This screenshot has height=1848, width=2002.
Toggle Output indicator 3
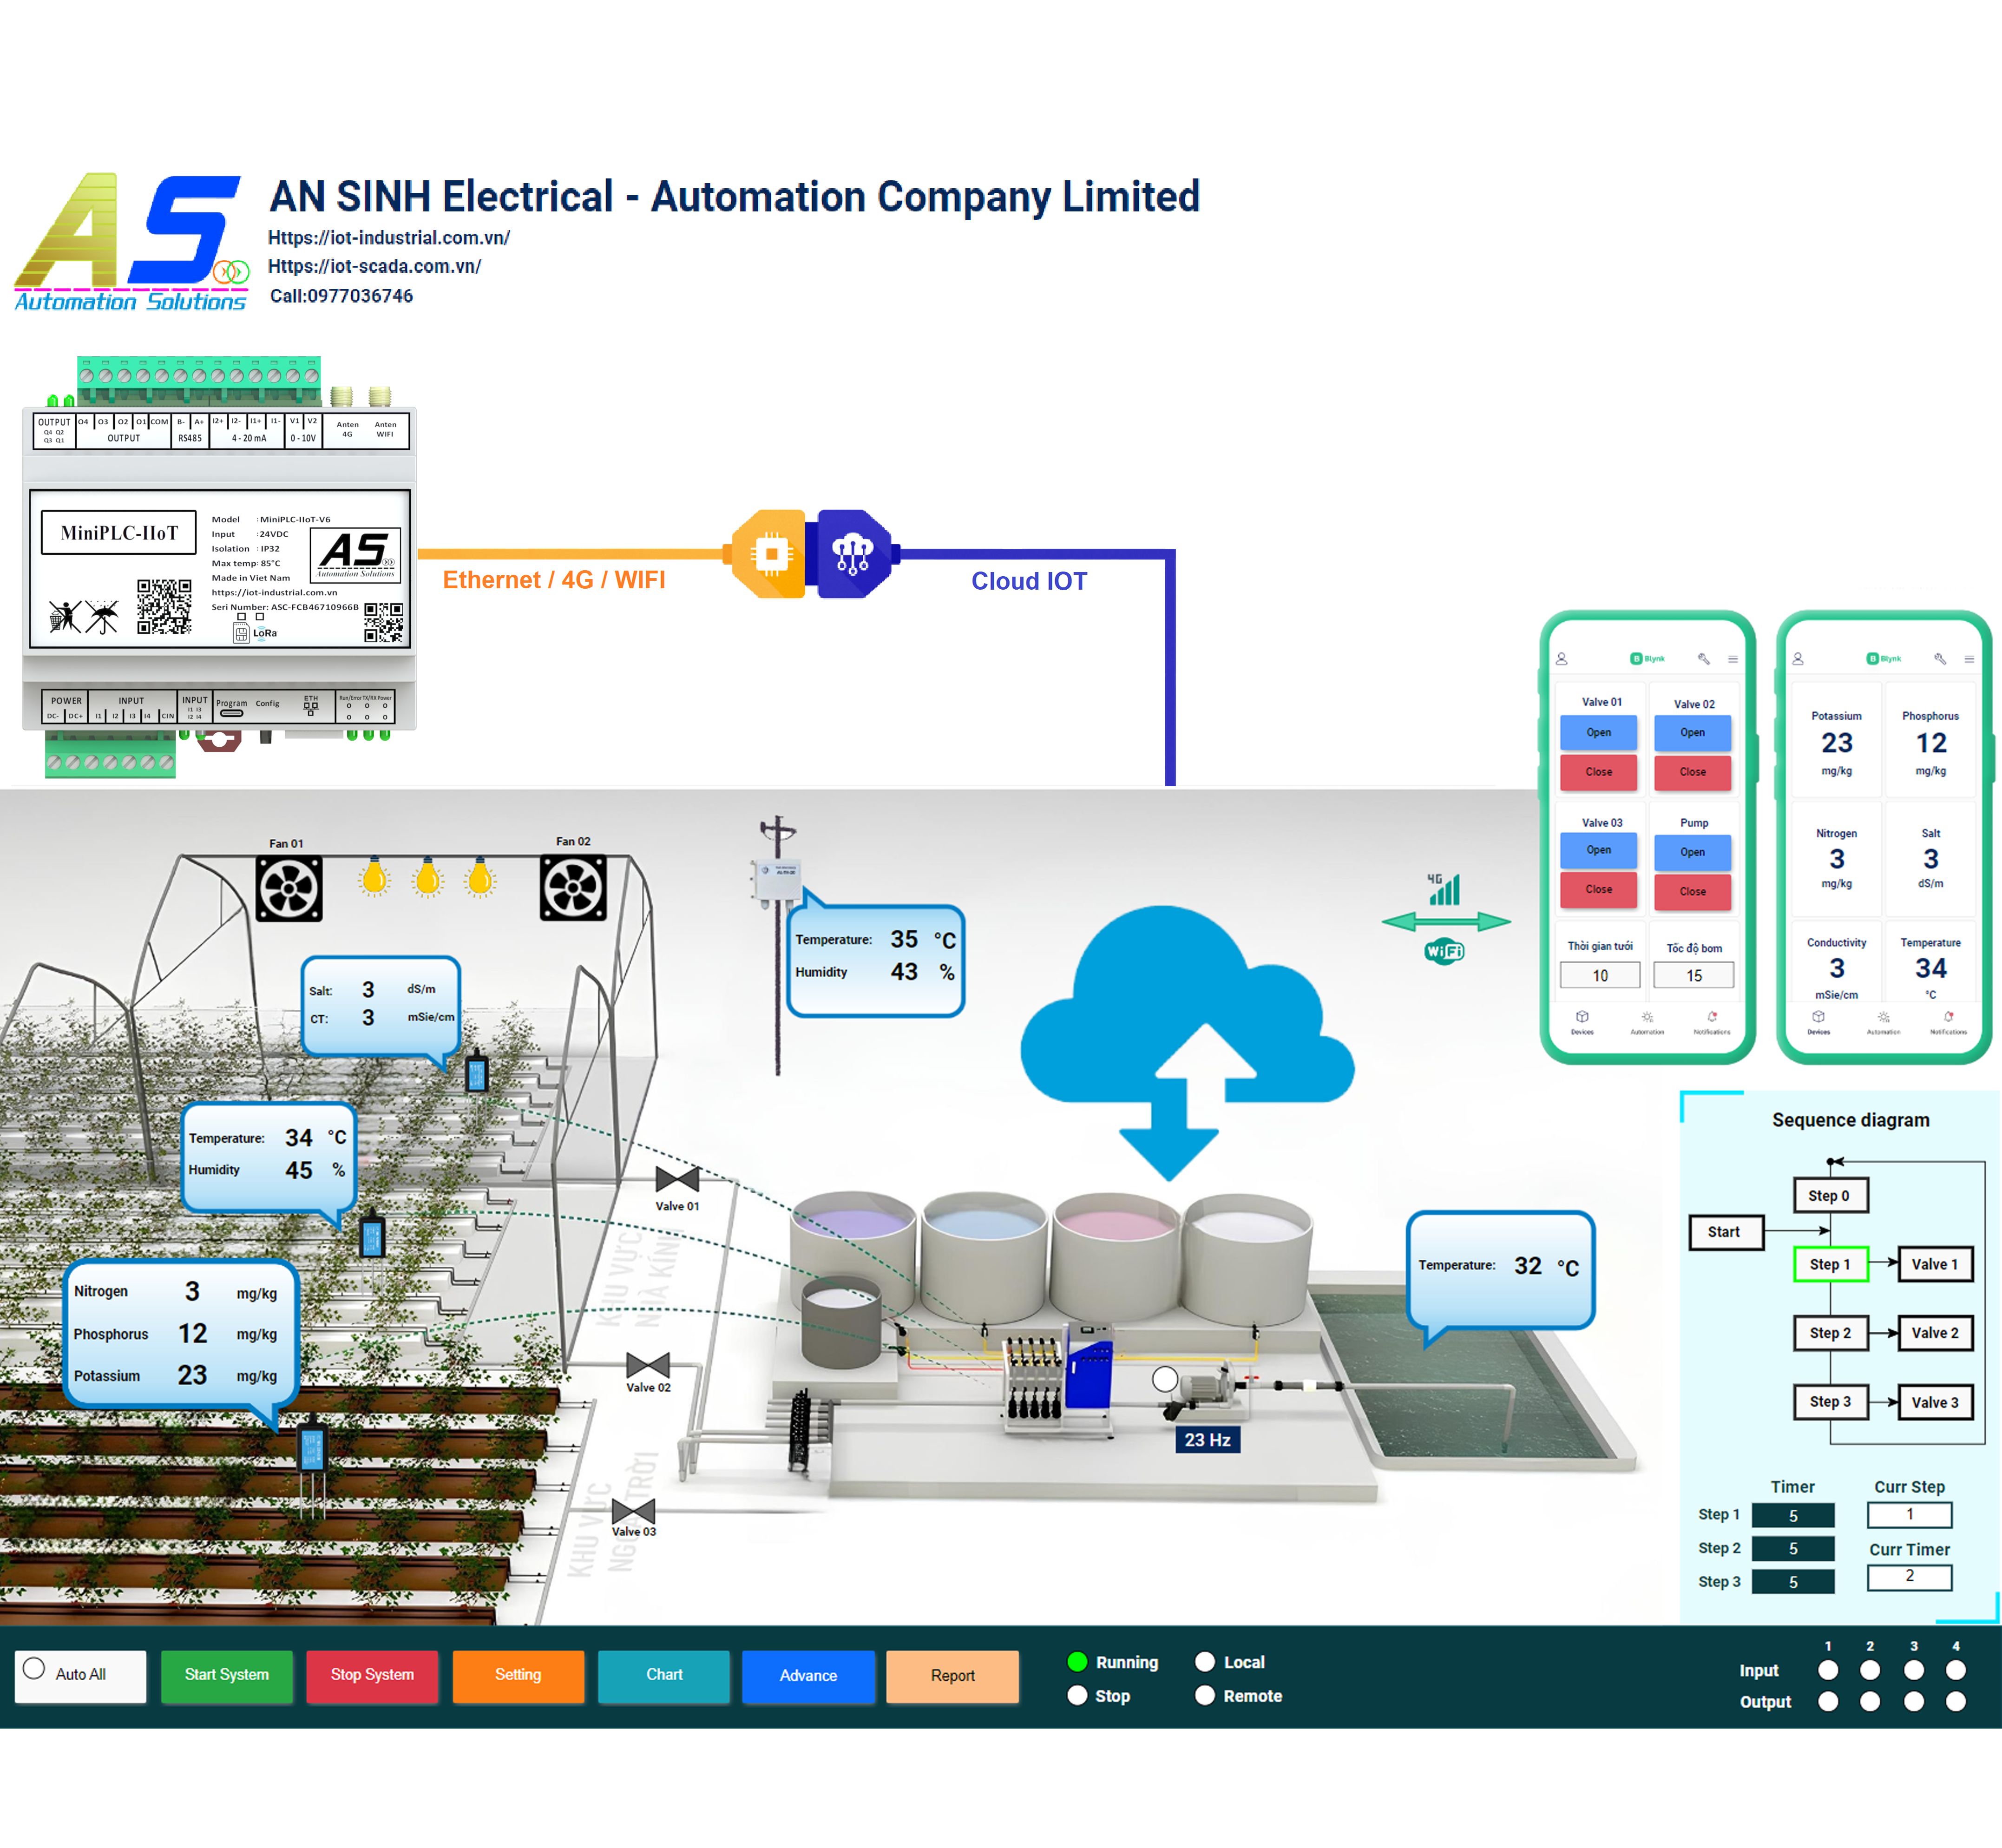coord(1914,1701)
